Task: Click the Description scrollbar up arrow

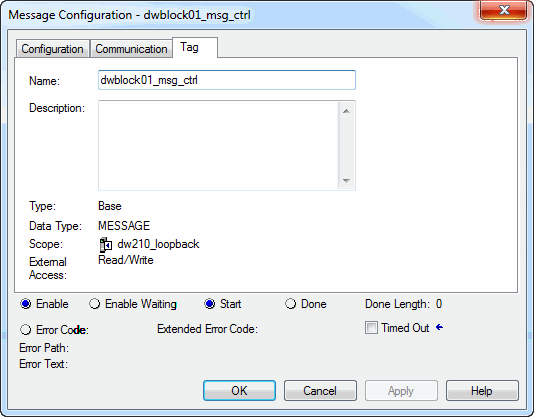Action: click(346, 111)
